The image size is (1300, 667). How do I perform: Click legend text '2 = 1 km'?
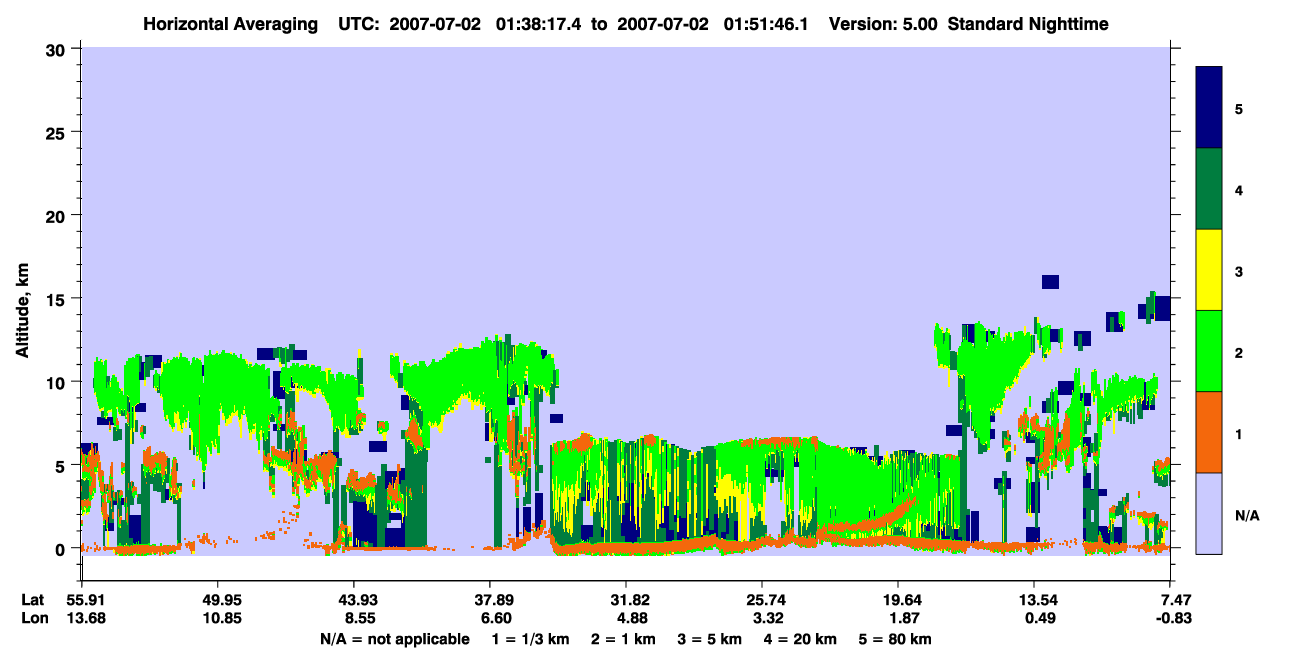pos(625,639)
